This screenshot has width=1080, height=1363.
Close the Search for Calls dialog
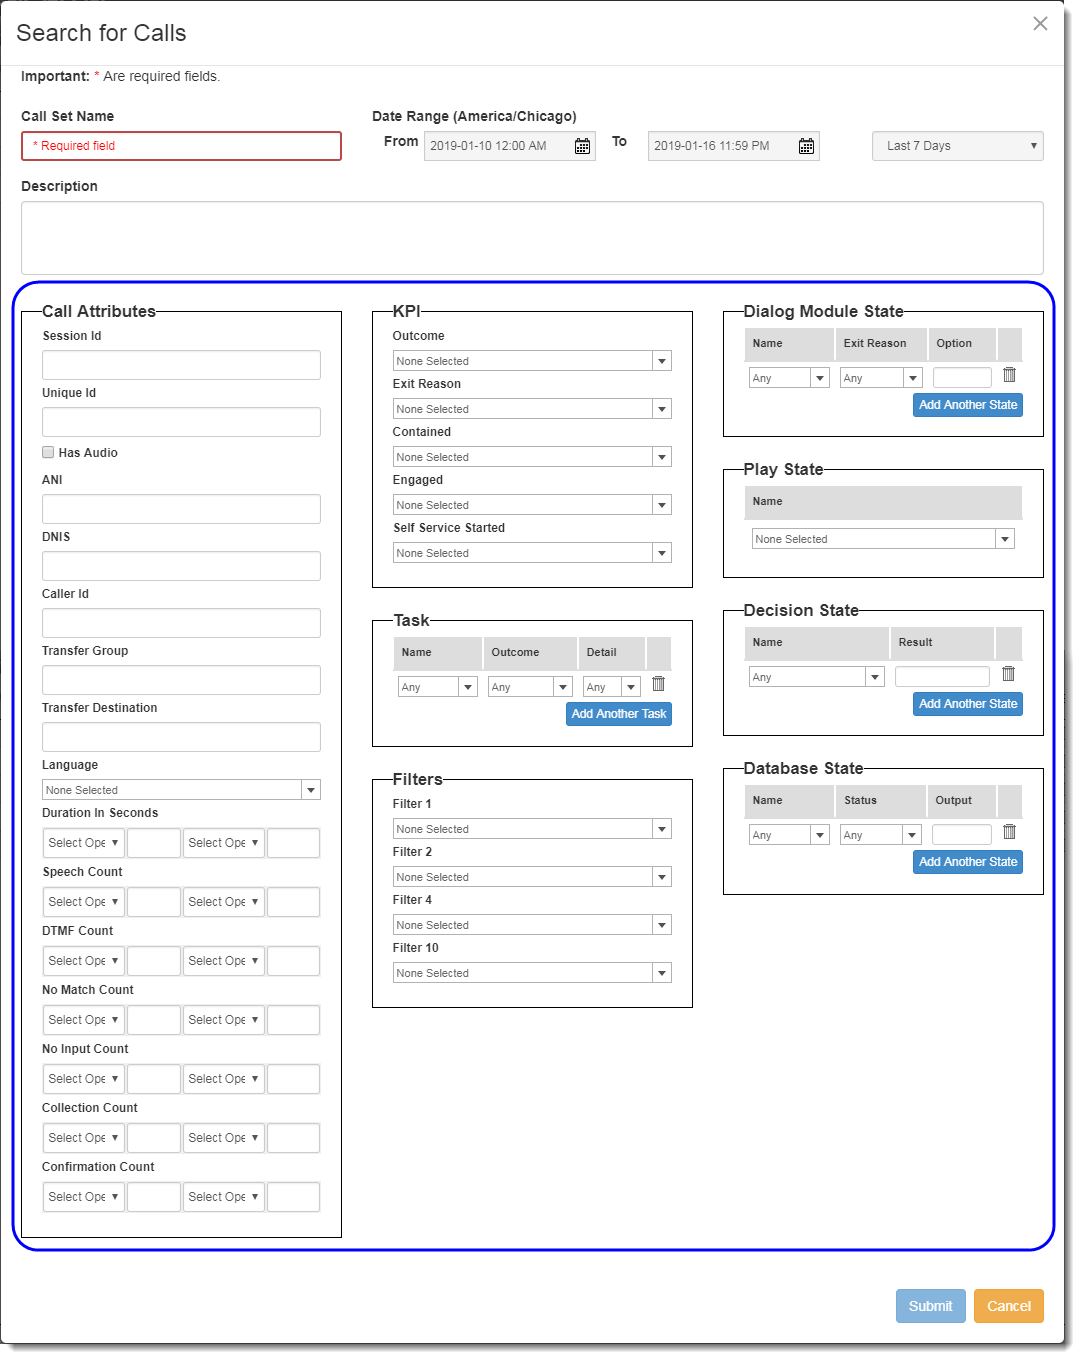click(x=1040, y=24)
